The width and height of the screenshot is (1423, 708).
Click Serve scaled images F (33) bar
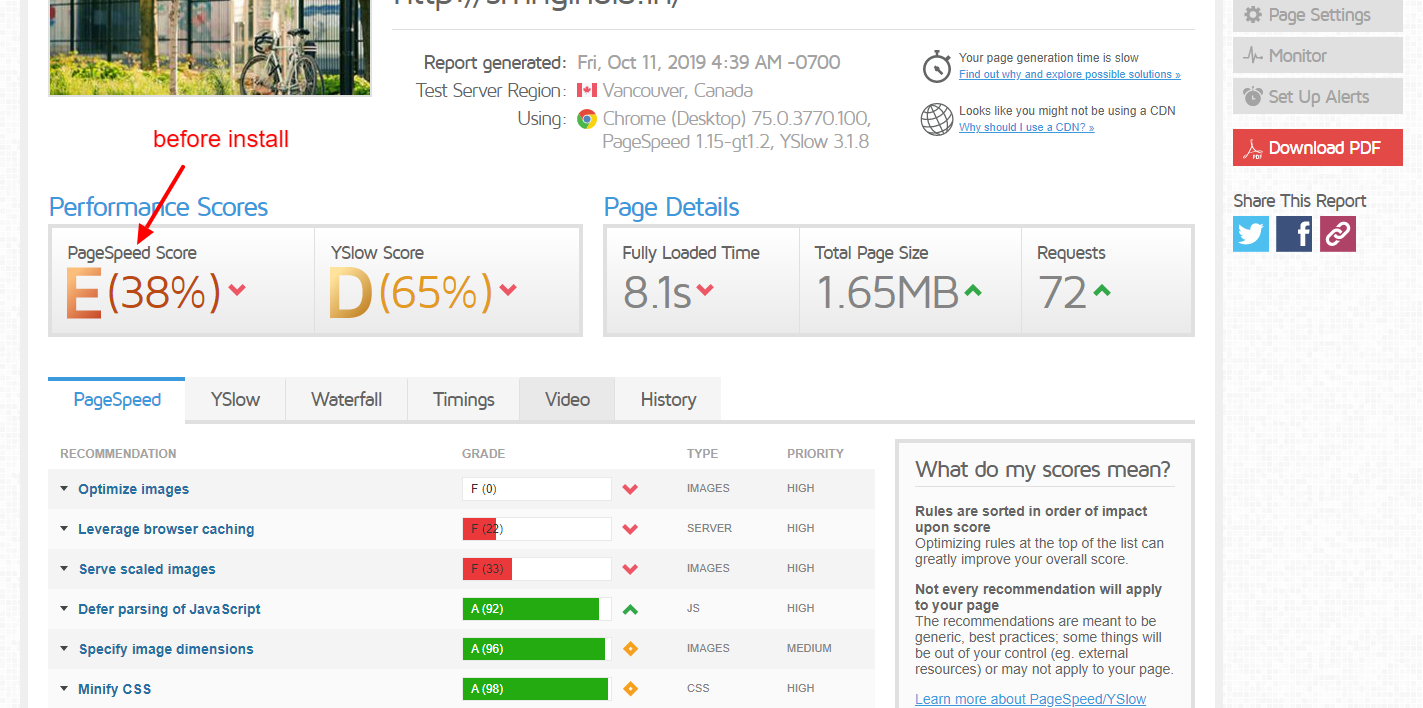(537, 569)
